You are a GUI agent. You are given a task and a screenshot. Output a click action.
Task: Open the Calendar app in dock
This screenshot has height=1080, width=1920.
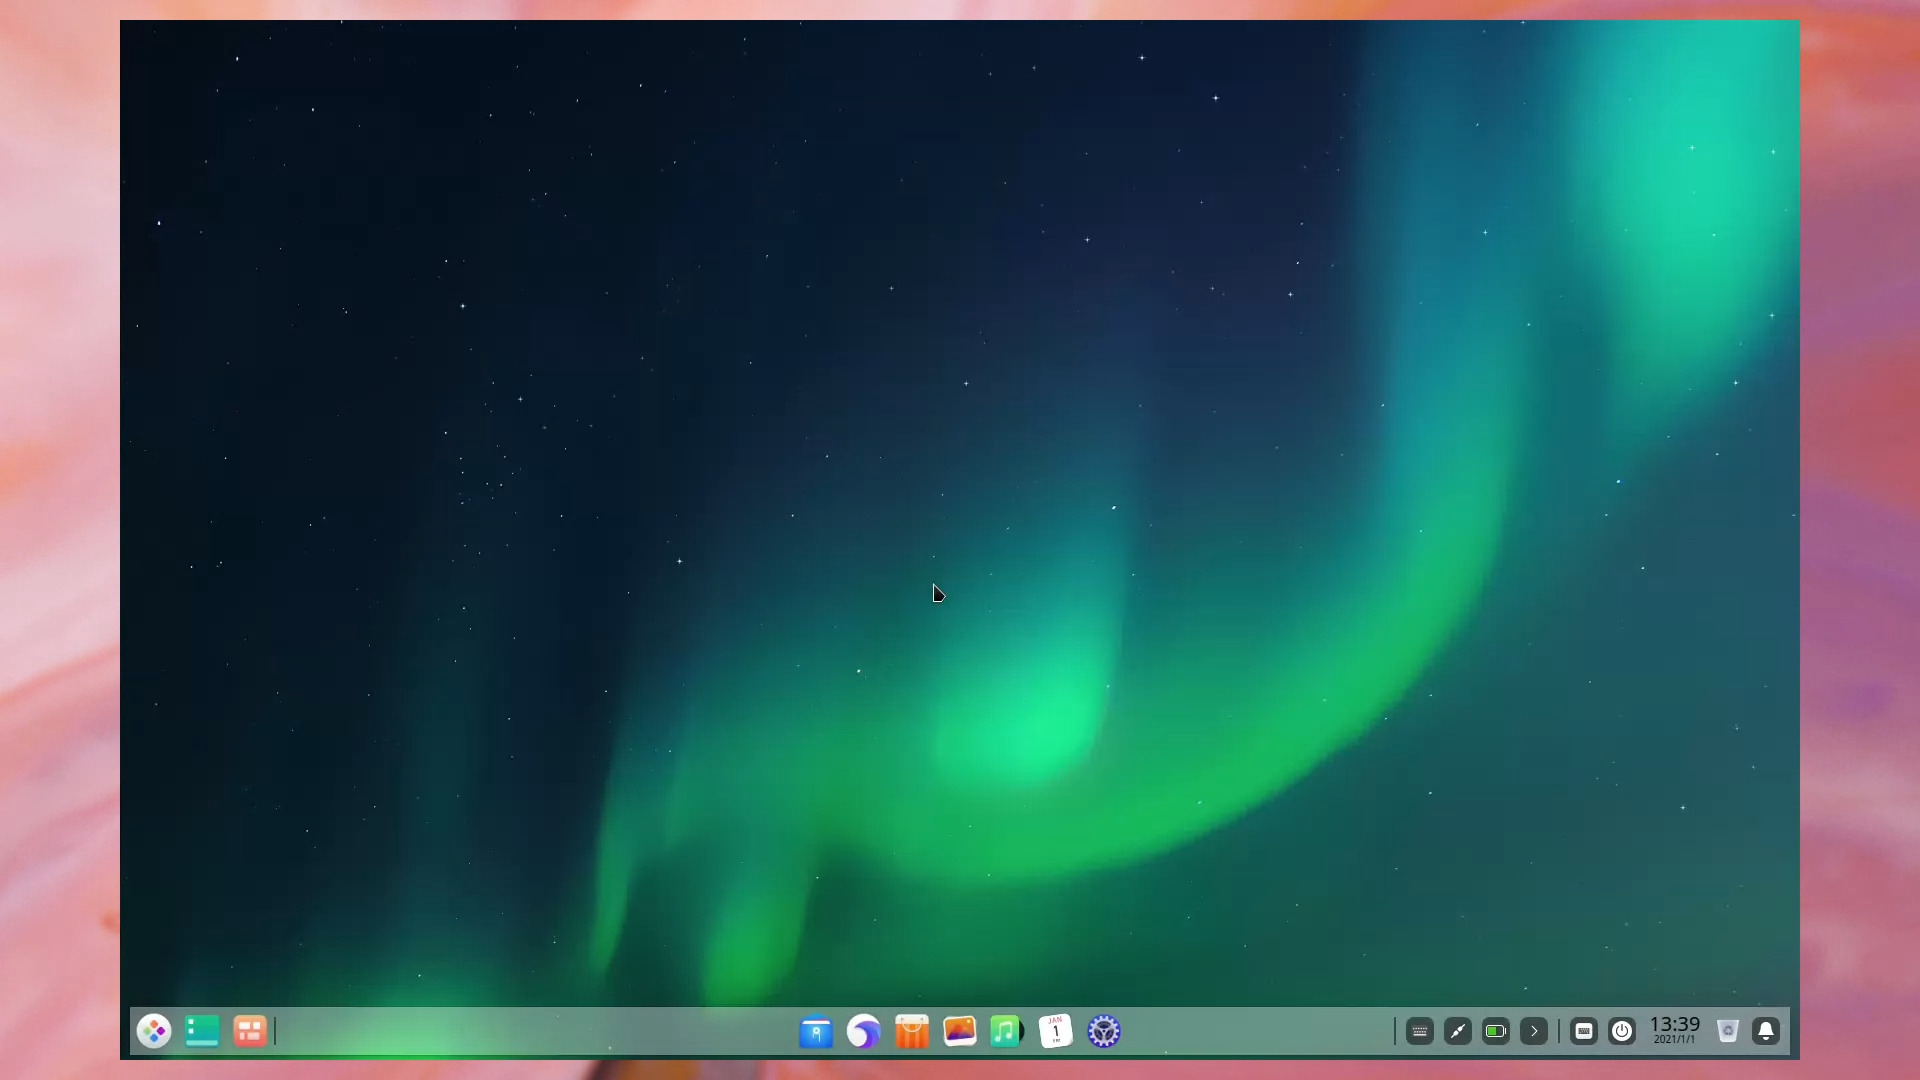[1056, 1031]
